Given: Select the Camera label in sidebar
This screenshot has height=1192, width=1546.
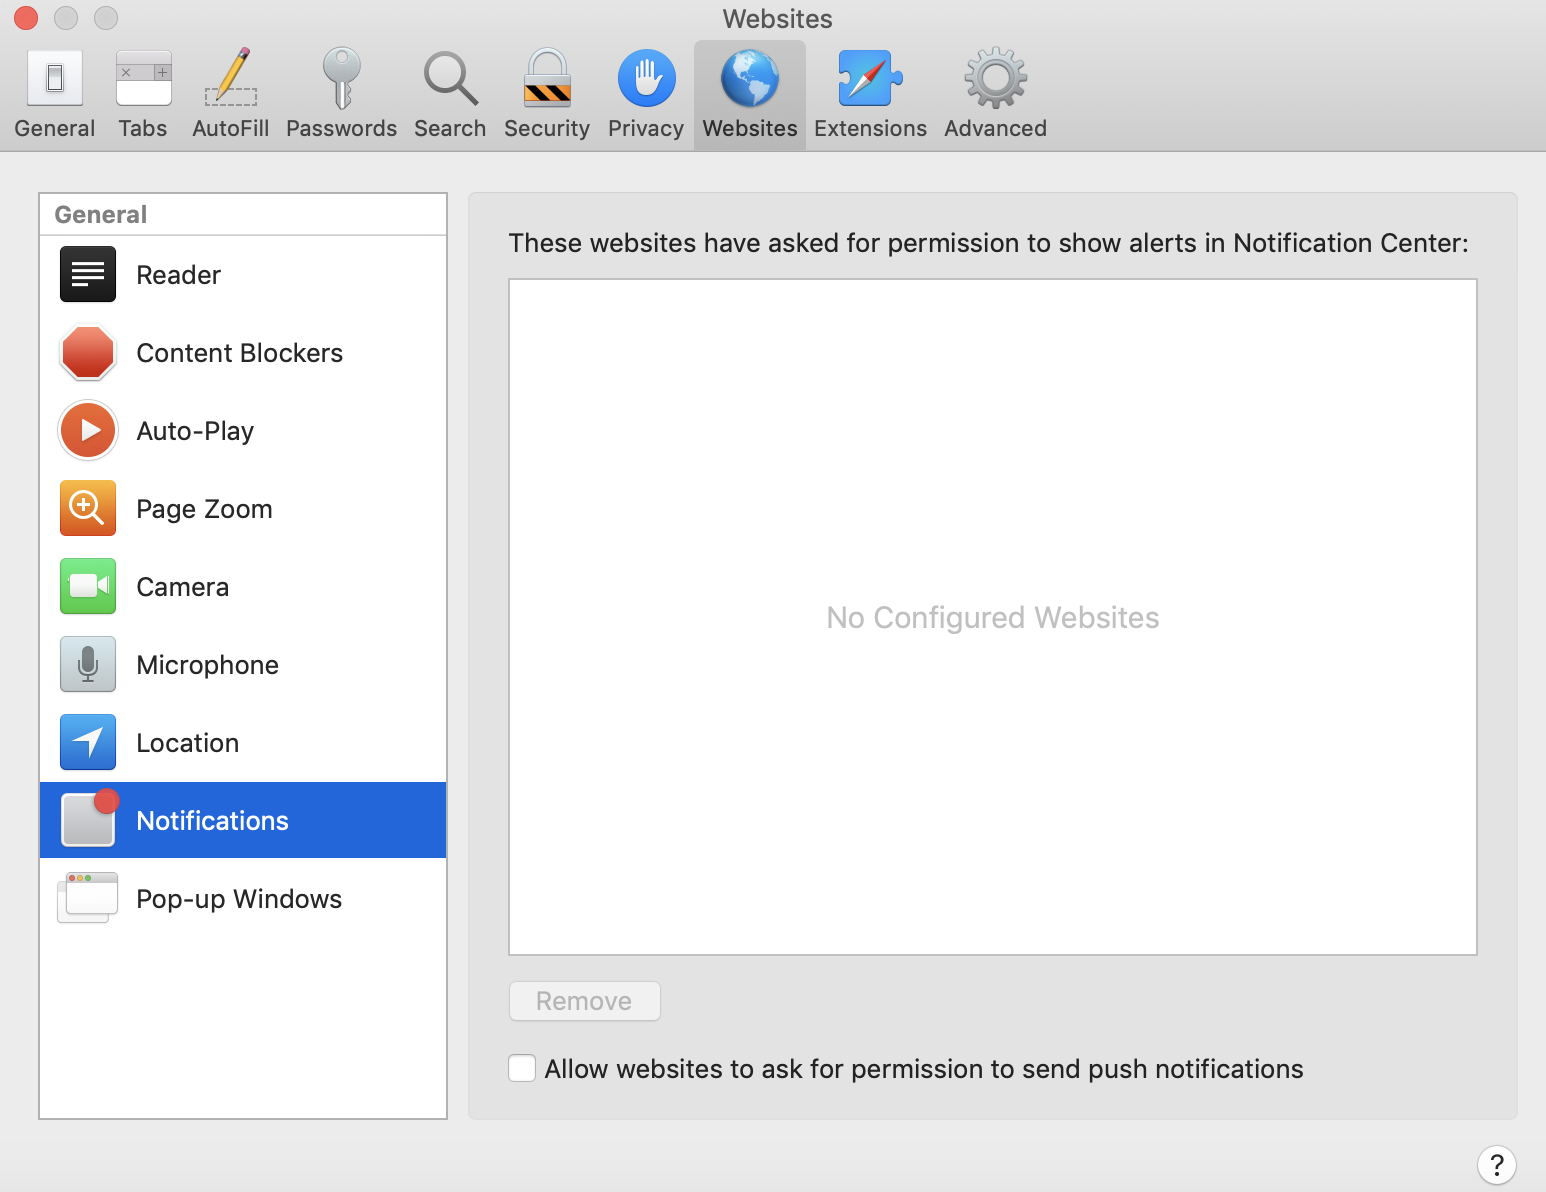Looking at the screenshot, I should 182,587.
